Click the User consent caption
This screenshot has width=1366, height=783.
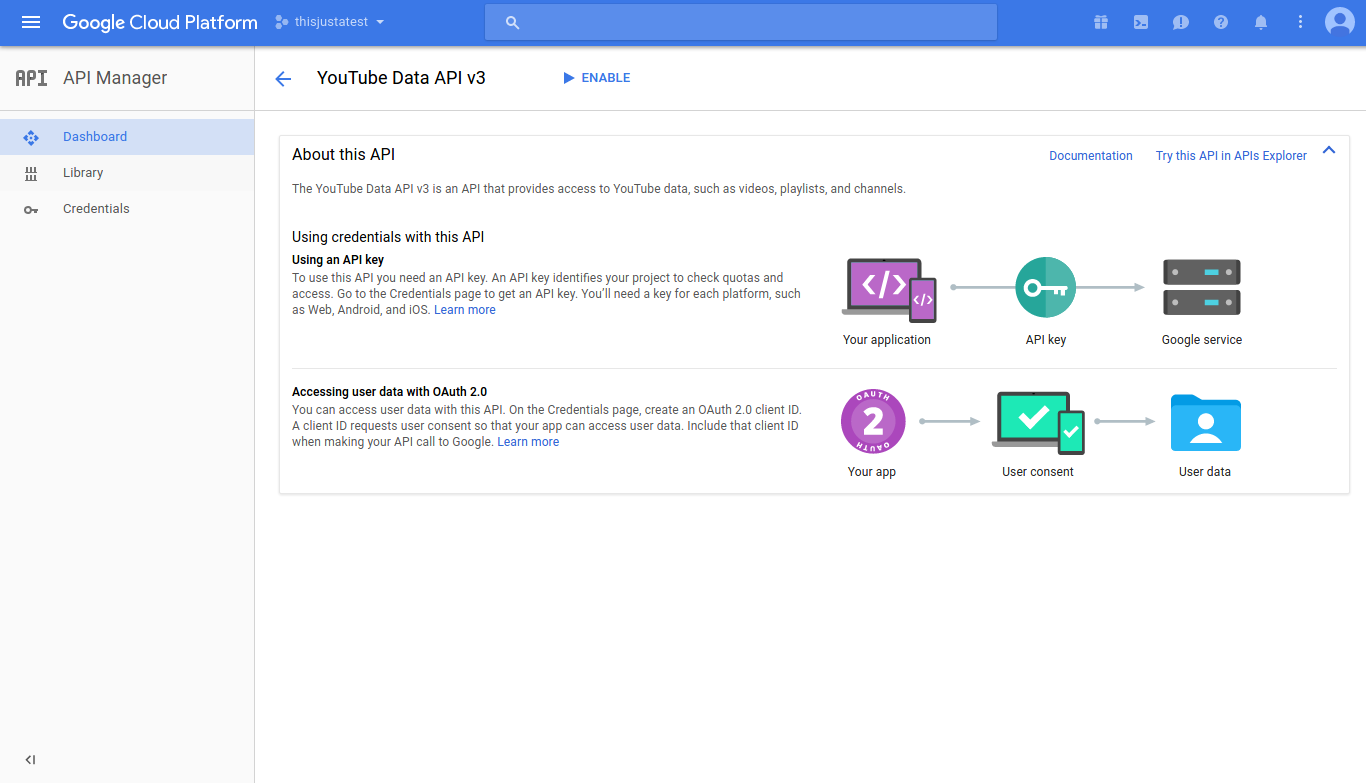1038,472
